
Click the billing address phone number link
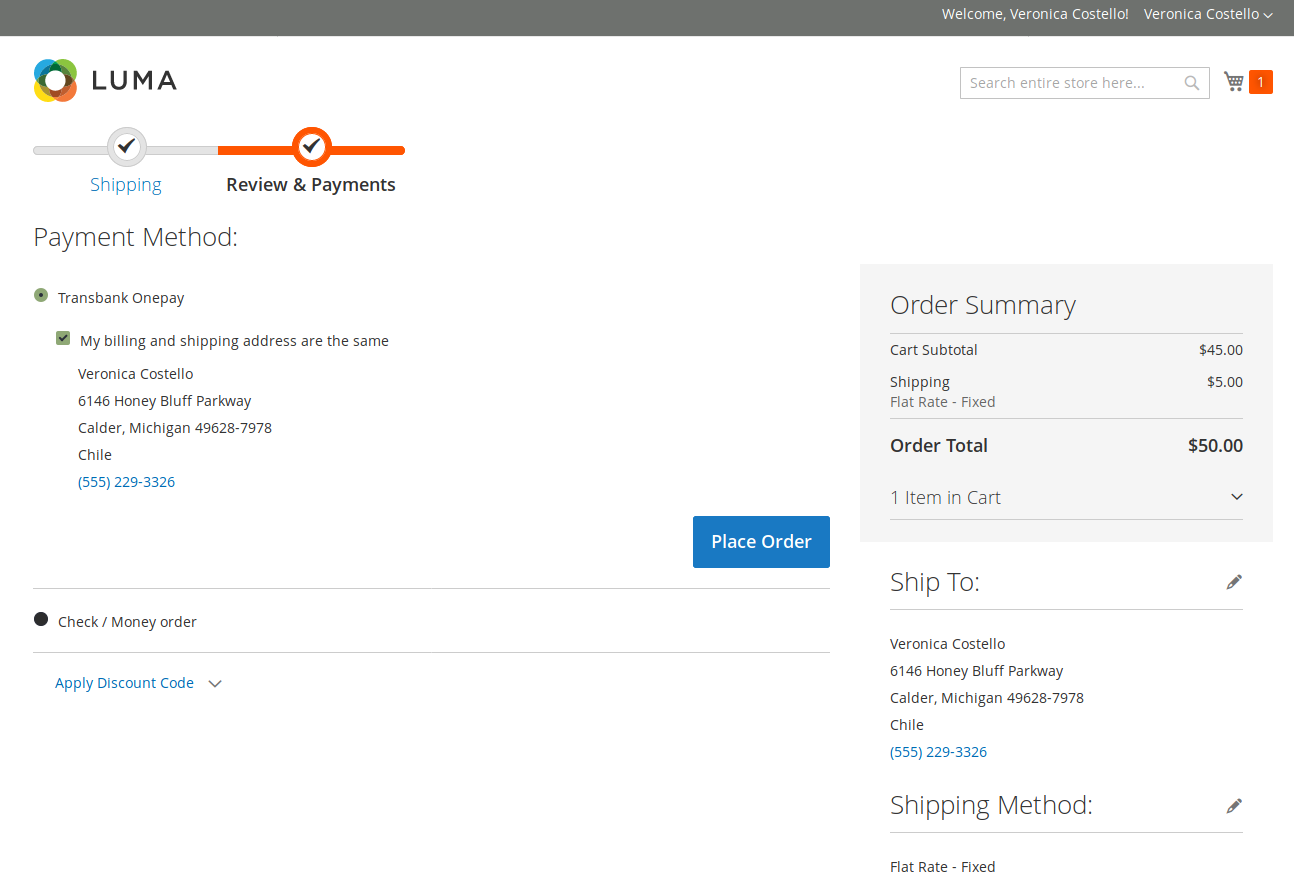tap(127, 482)
